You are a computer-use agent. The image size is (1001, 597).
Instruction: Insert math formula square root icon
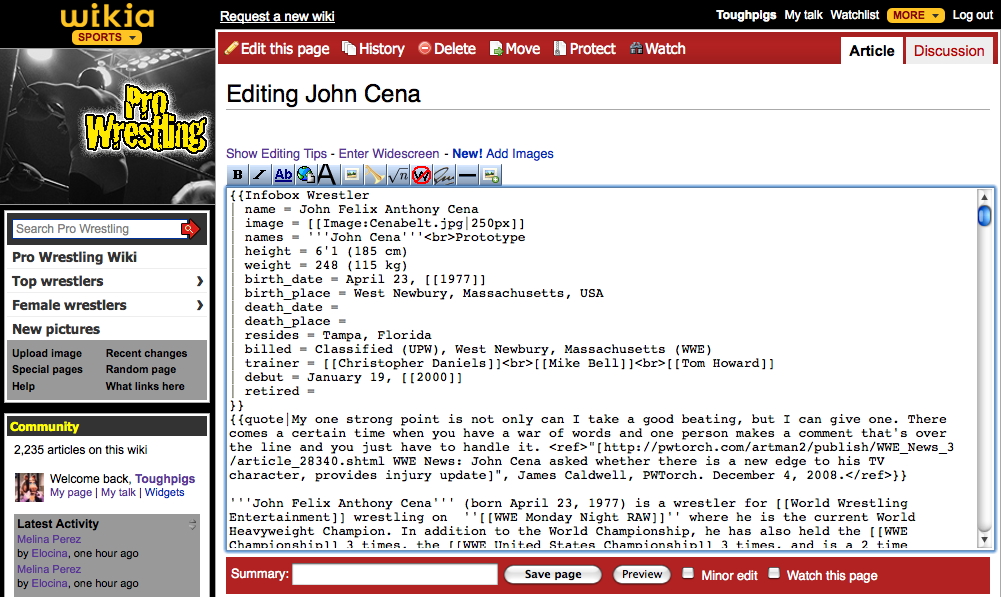(x=398, y=174)
